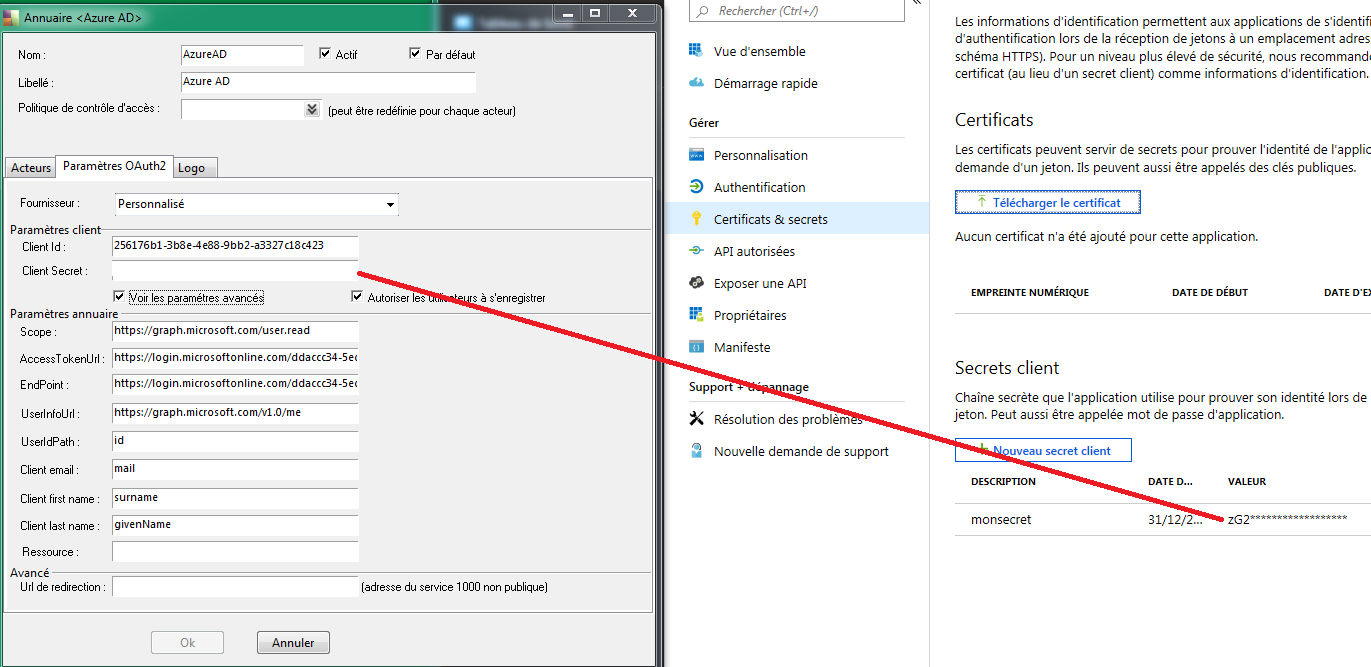Toggle the Par défaut checkbox
The width and height of the screenshot is (1371, 667).
(x=415, y=54)
